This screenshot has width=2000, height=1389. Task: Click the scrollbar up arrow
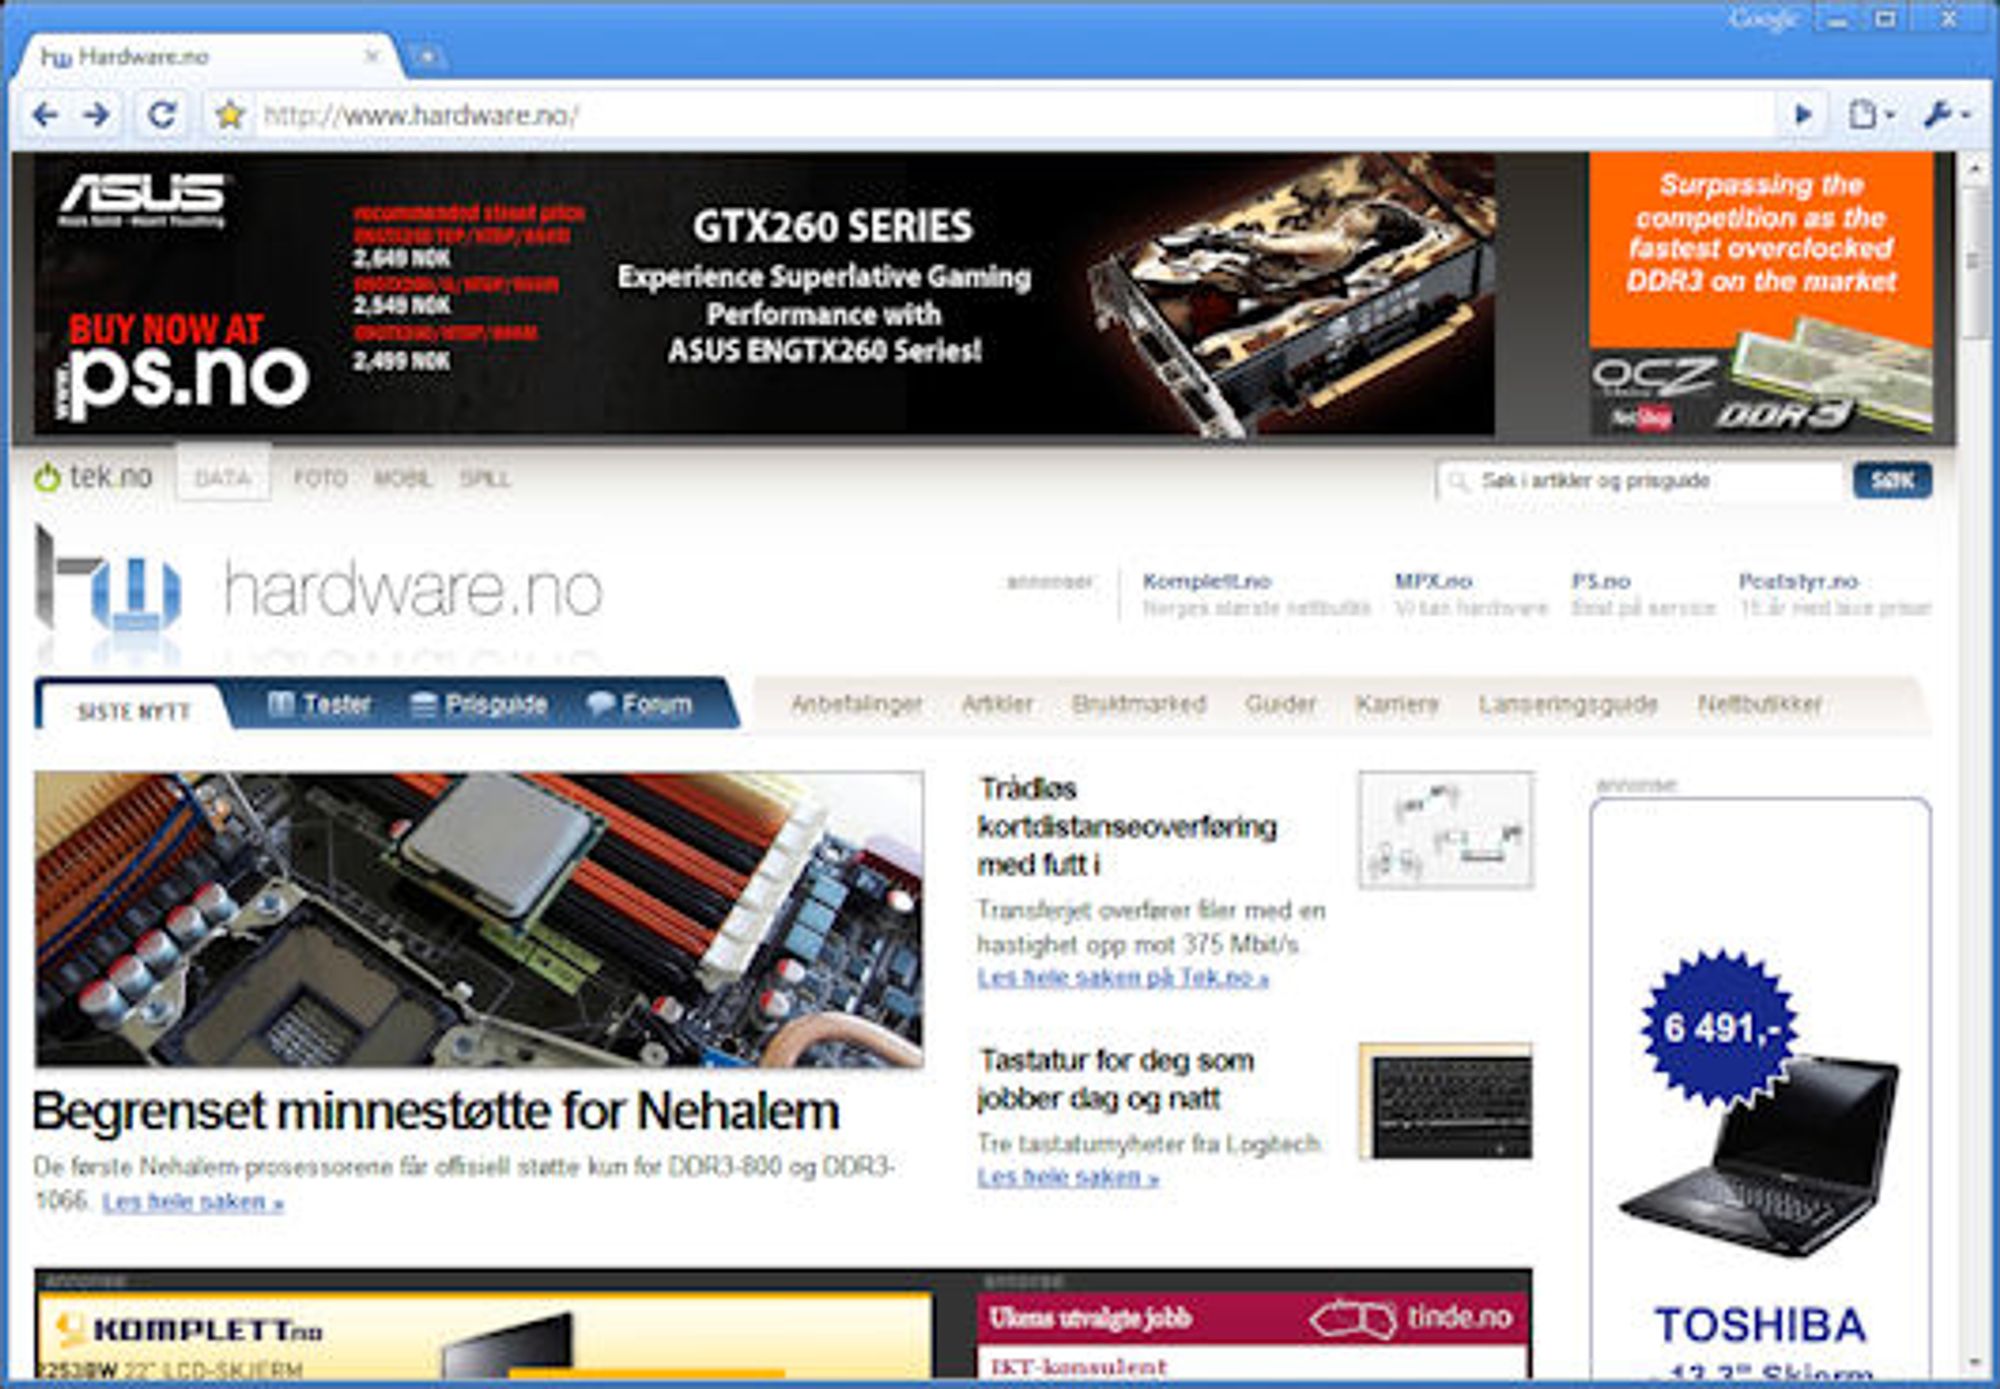tap(1974, 169)
